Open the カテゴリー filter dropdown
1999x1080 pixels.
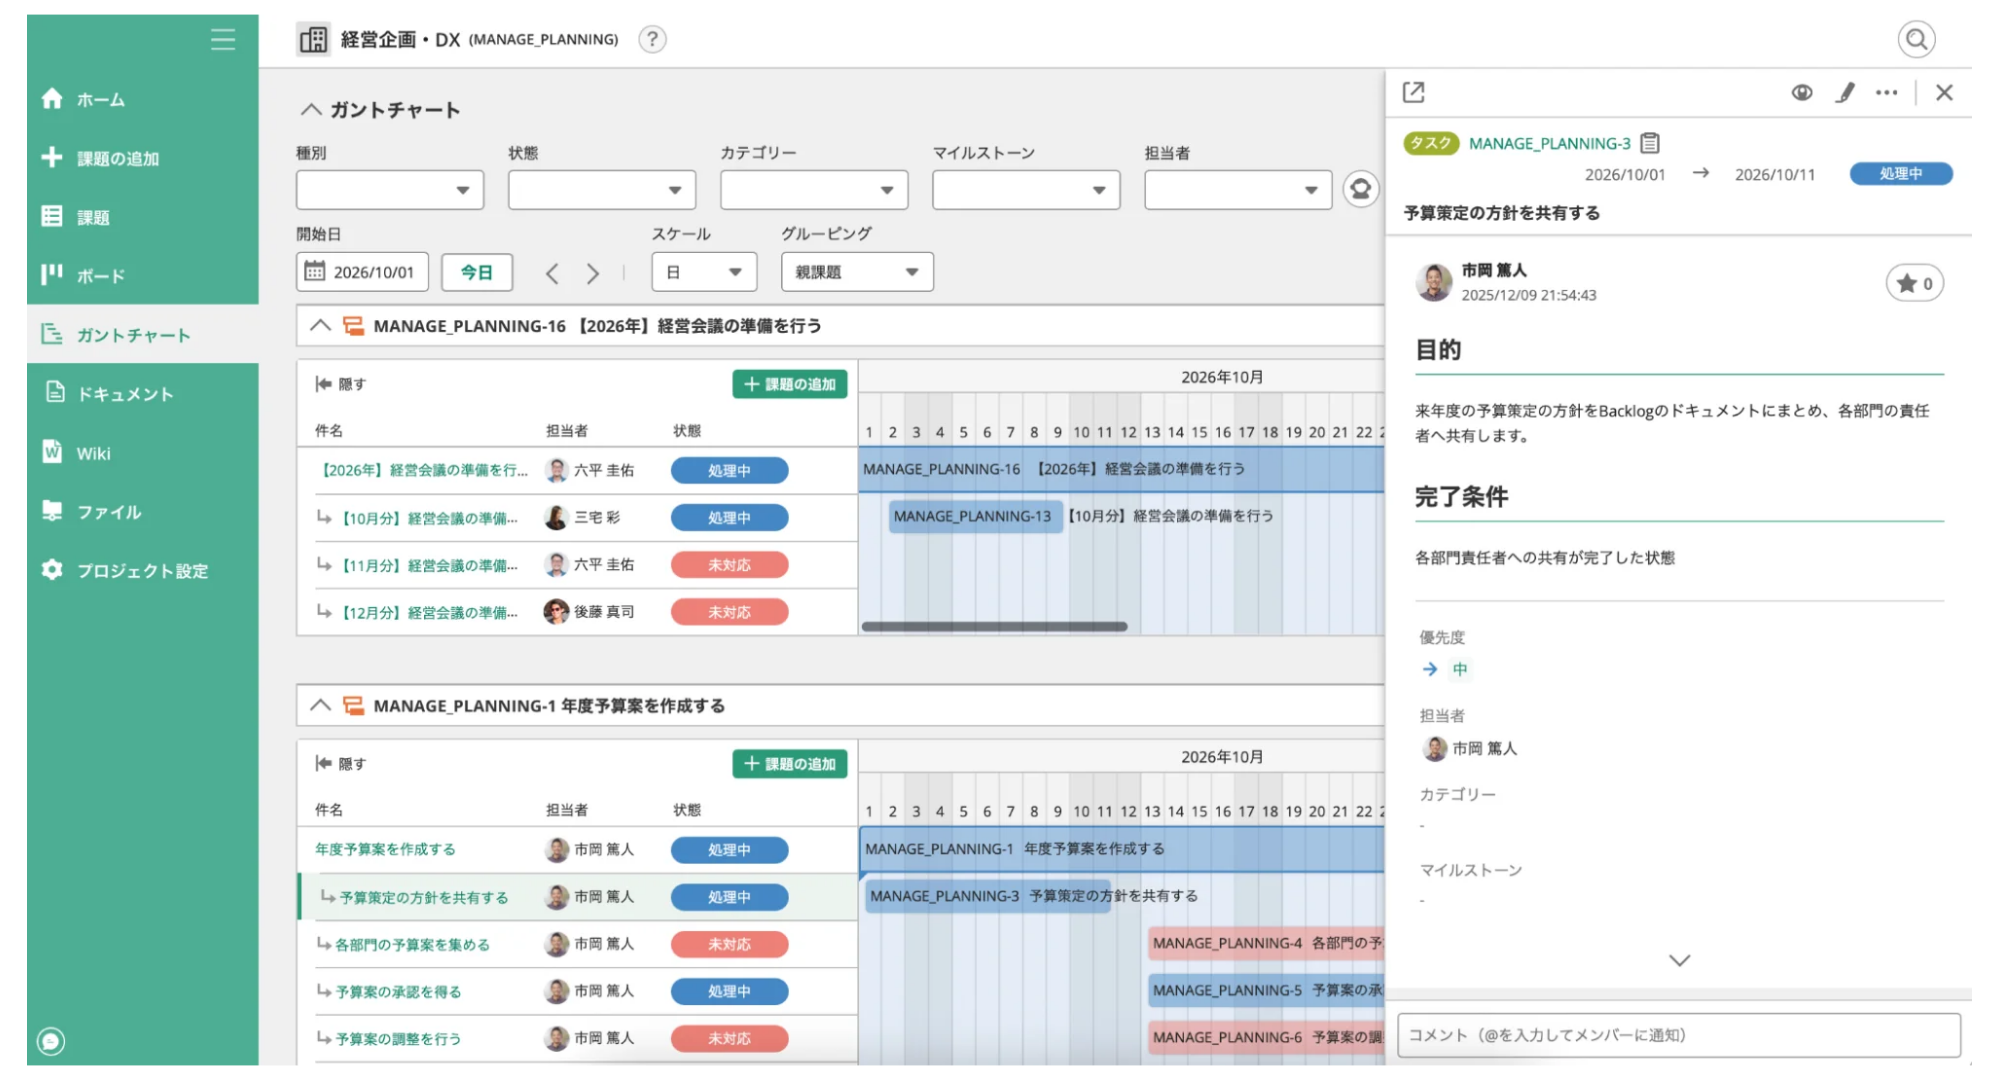click(814, 190)
